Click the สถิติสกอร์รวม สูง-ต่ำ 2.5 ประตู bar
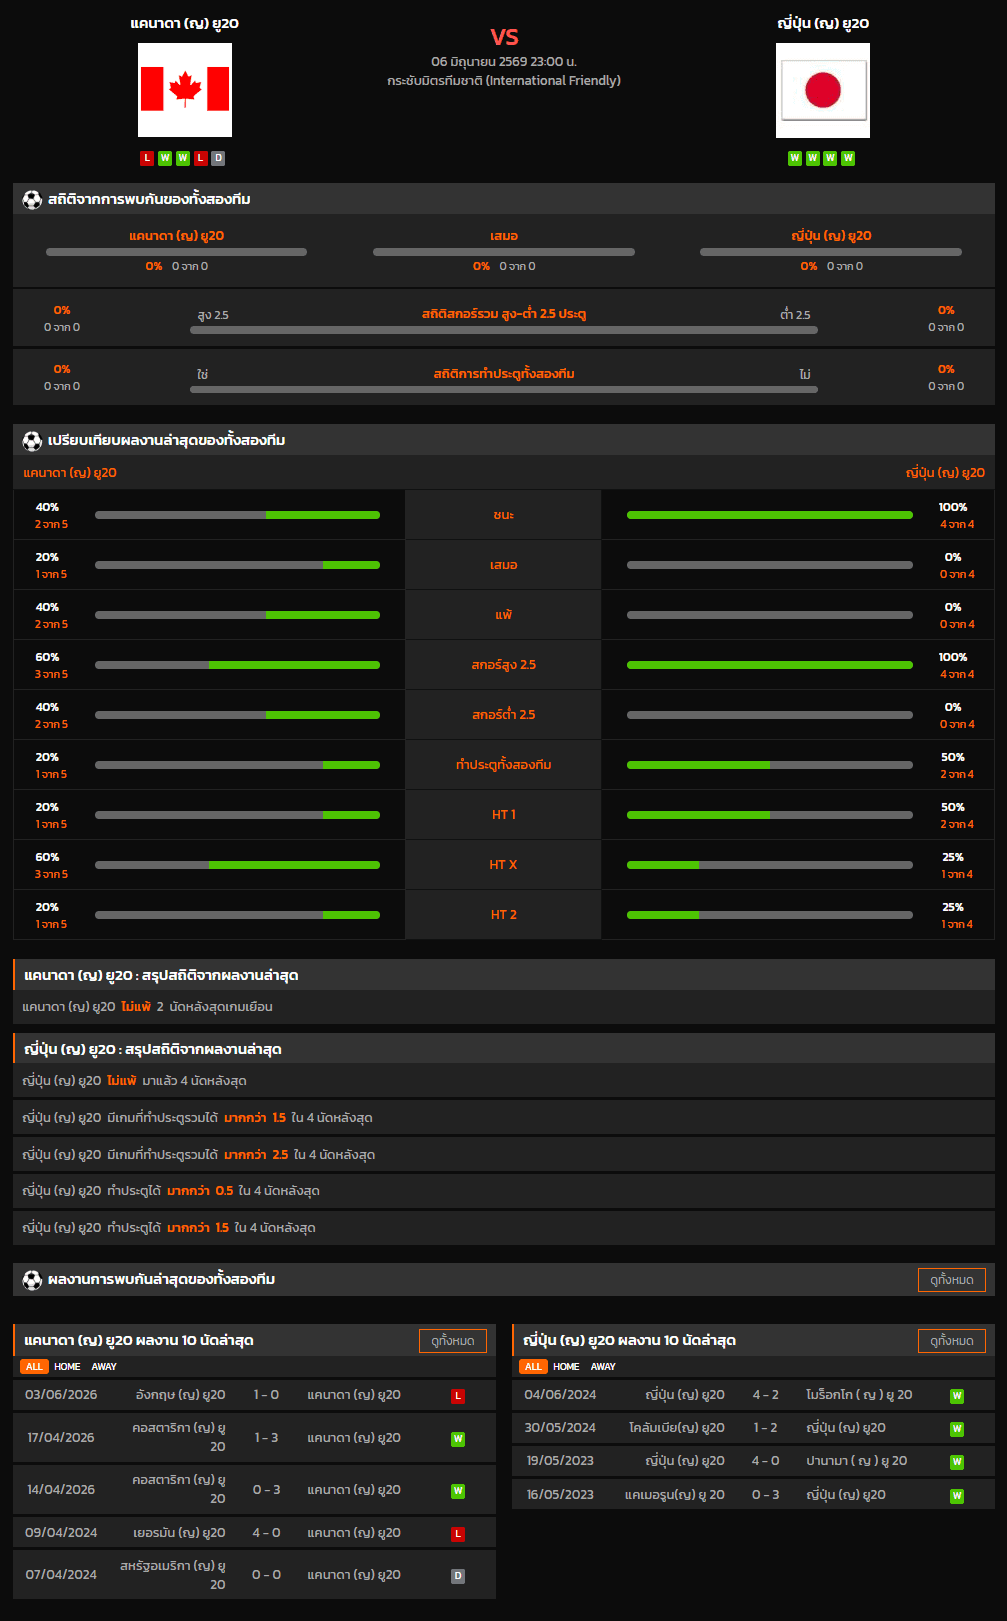 click(x=504, y=330)
